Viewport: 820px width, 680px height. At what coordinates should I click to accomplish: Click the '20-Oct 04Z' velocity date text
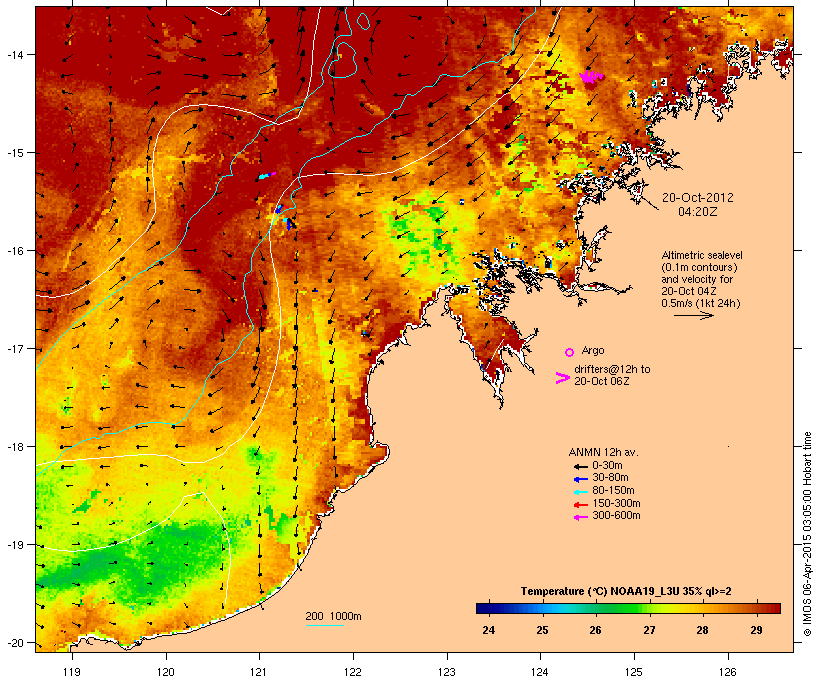(689, 291)
